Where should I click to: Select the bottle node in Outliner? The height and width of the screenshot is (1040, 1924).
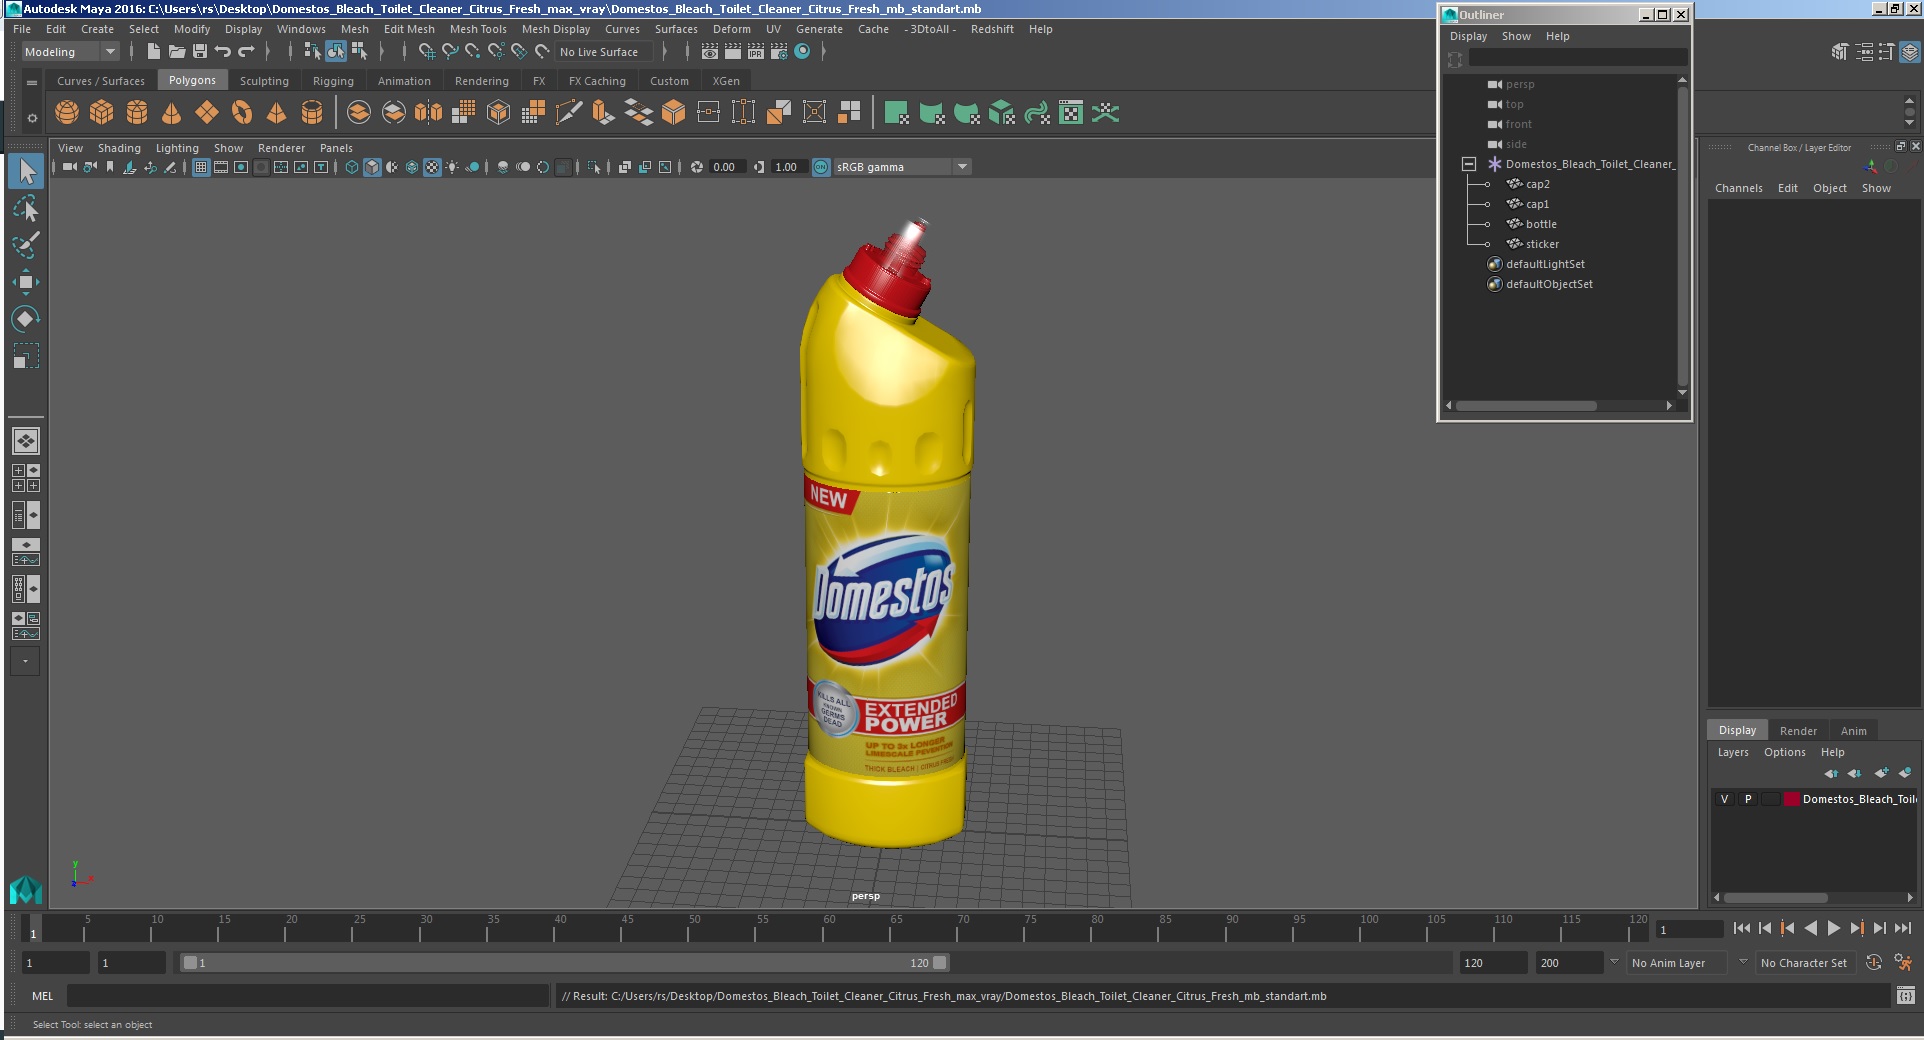(x=1541, y=224)
